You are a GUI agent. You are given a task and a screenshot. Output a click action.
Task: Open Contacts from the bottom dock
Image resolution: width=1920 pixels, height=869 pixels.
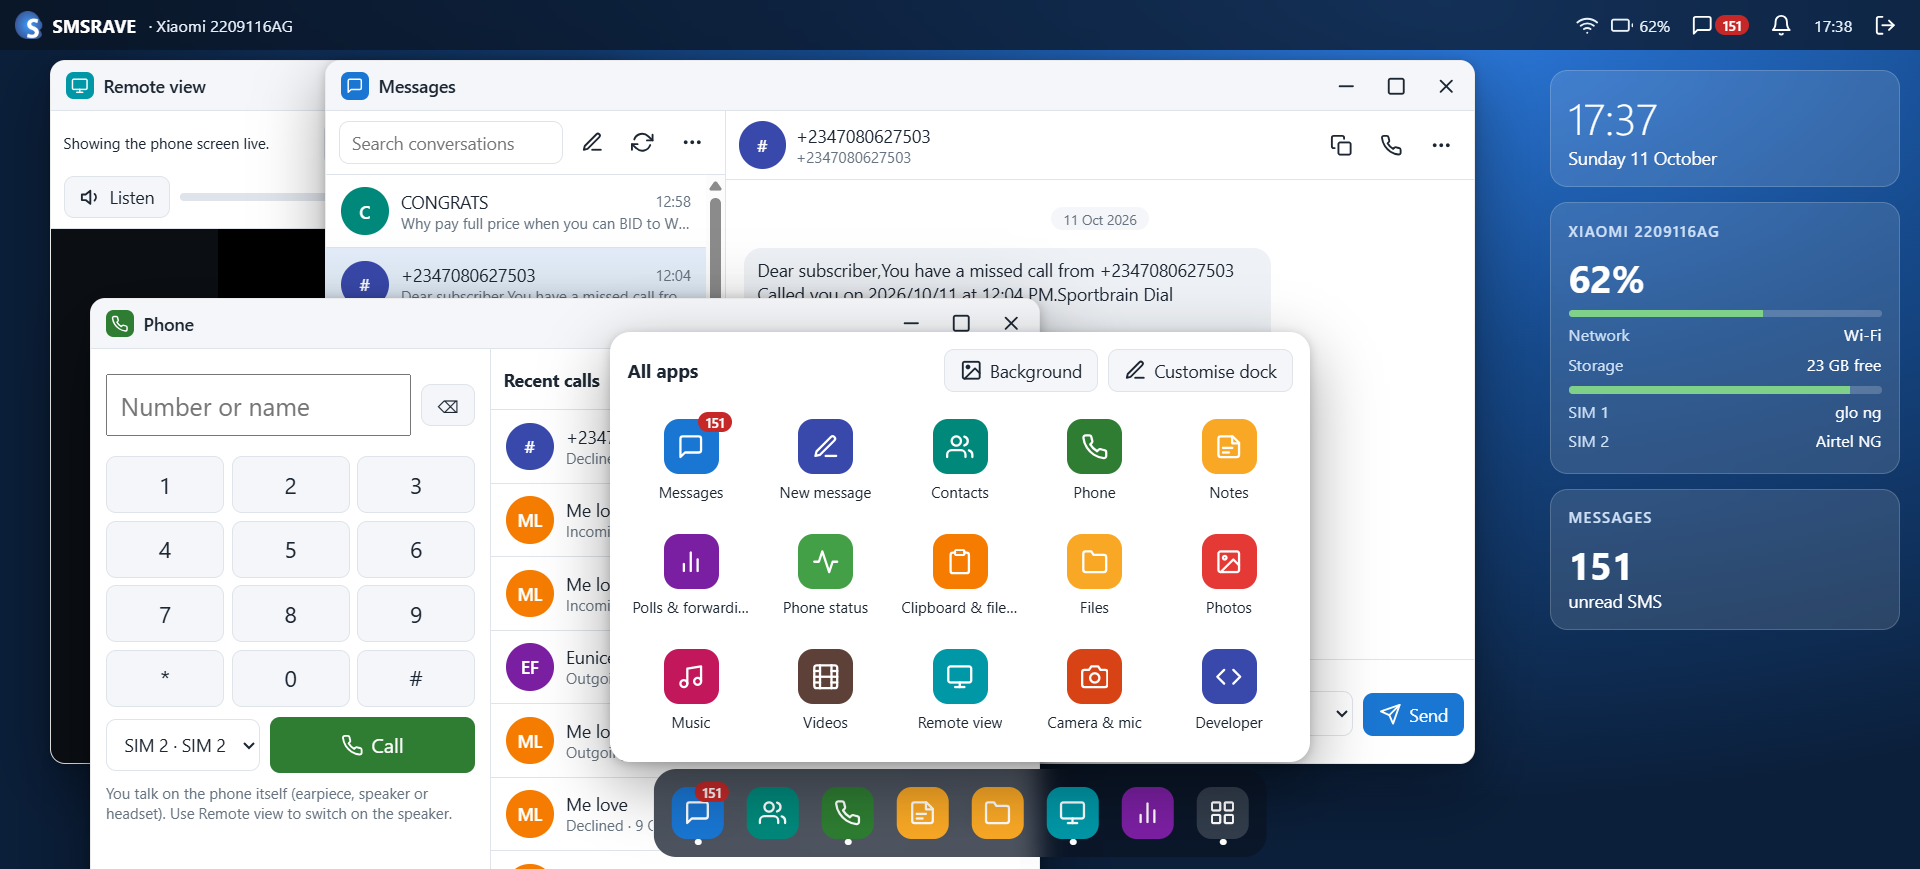[x=772, y=813]
